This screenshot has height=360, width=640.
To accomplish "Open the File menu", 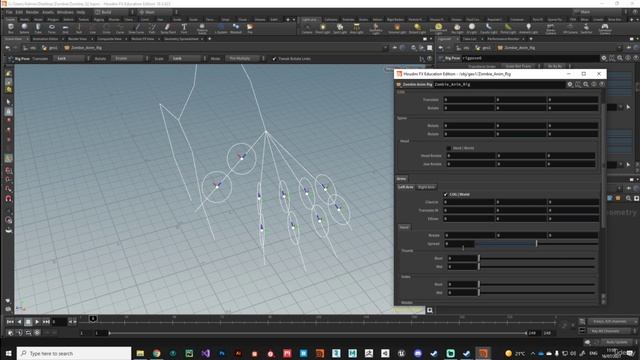I will pyautogui.click(x=9, y=12).
